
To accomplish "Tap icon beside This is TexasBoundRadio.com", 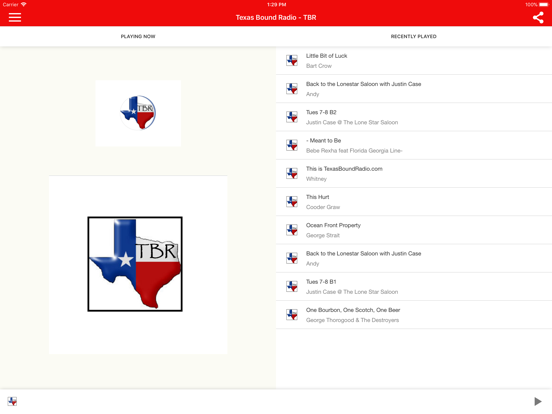I will (292, 174).
